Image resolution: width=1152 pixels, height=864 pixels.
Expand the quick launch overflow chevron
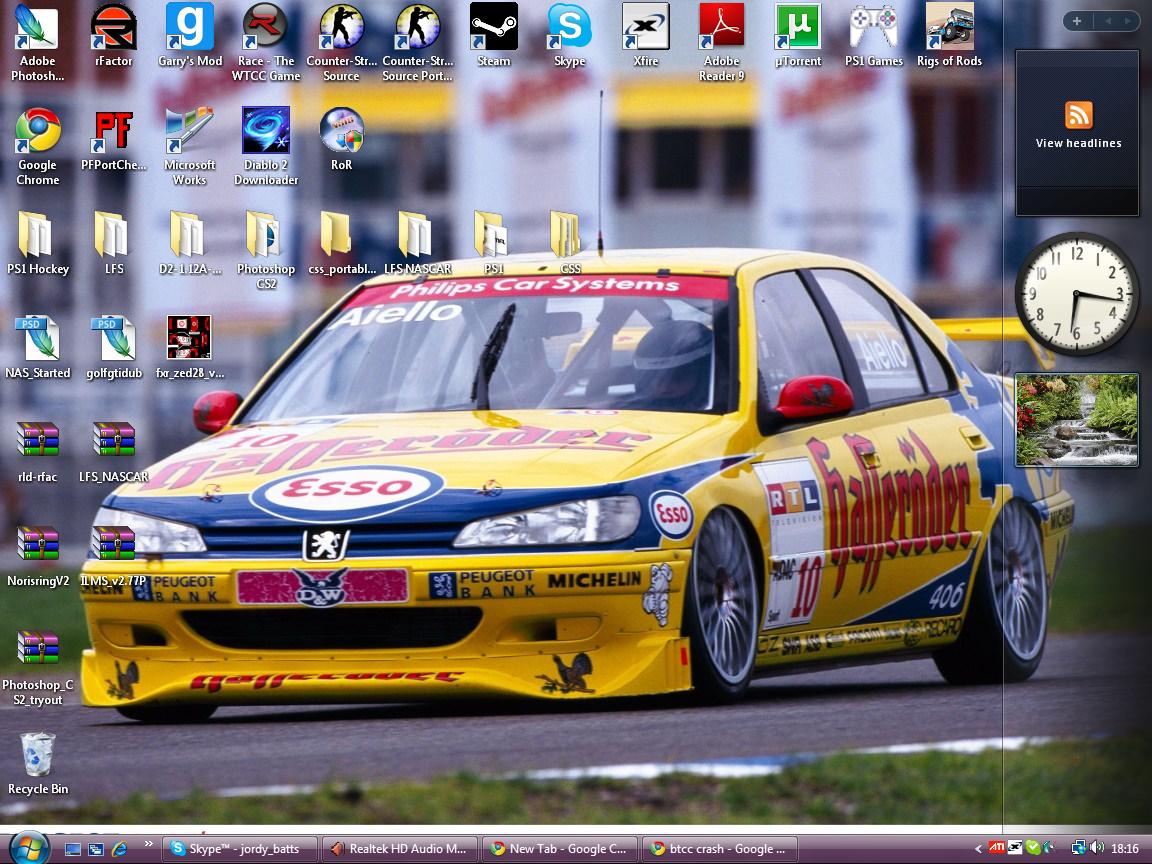(148, 843)
